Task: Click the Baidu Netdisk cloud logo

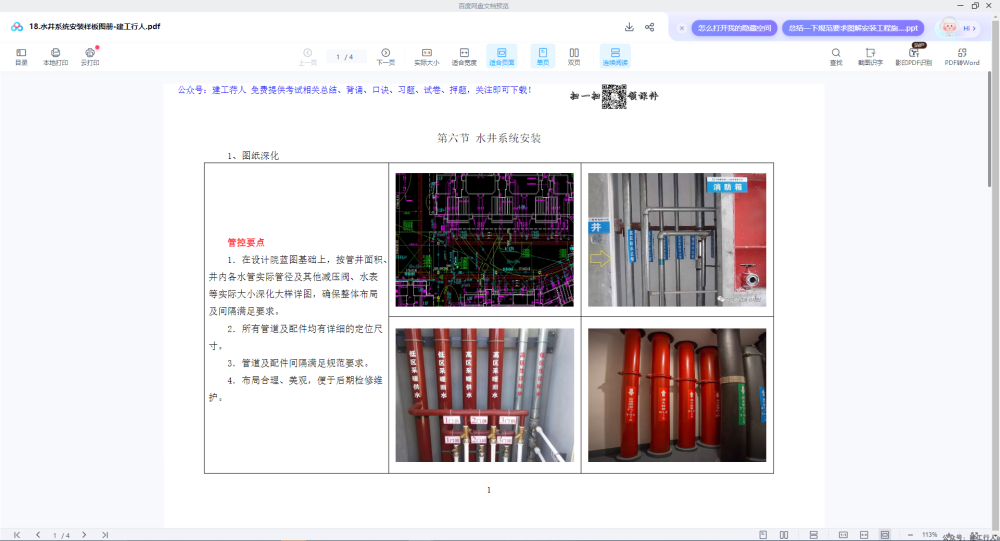Action: pos(17,27)
